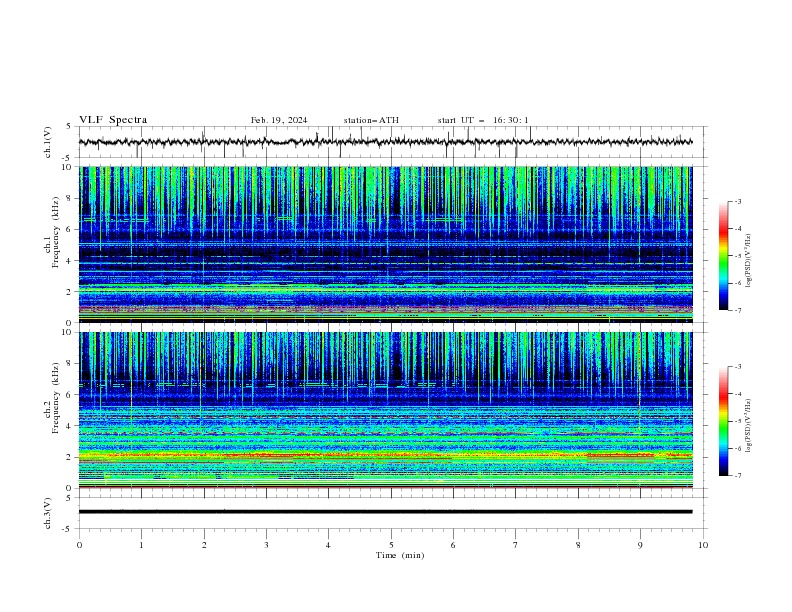This screenshot has height=612, width=792.
Task: Click the log(PSD) label beside ch.1 color bar
Action: [x=749, y=261]
